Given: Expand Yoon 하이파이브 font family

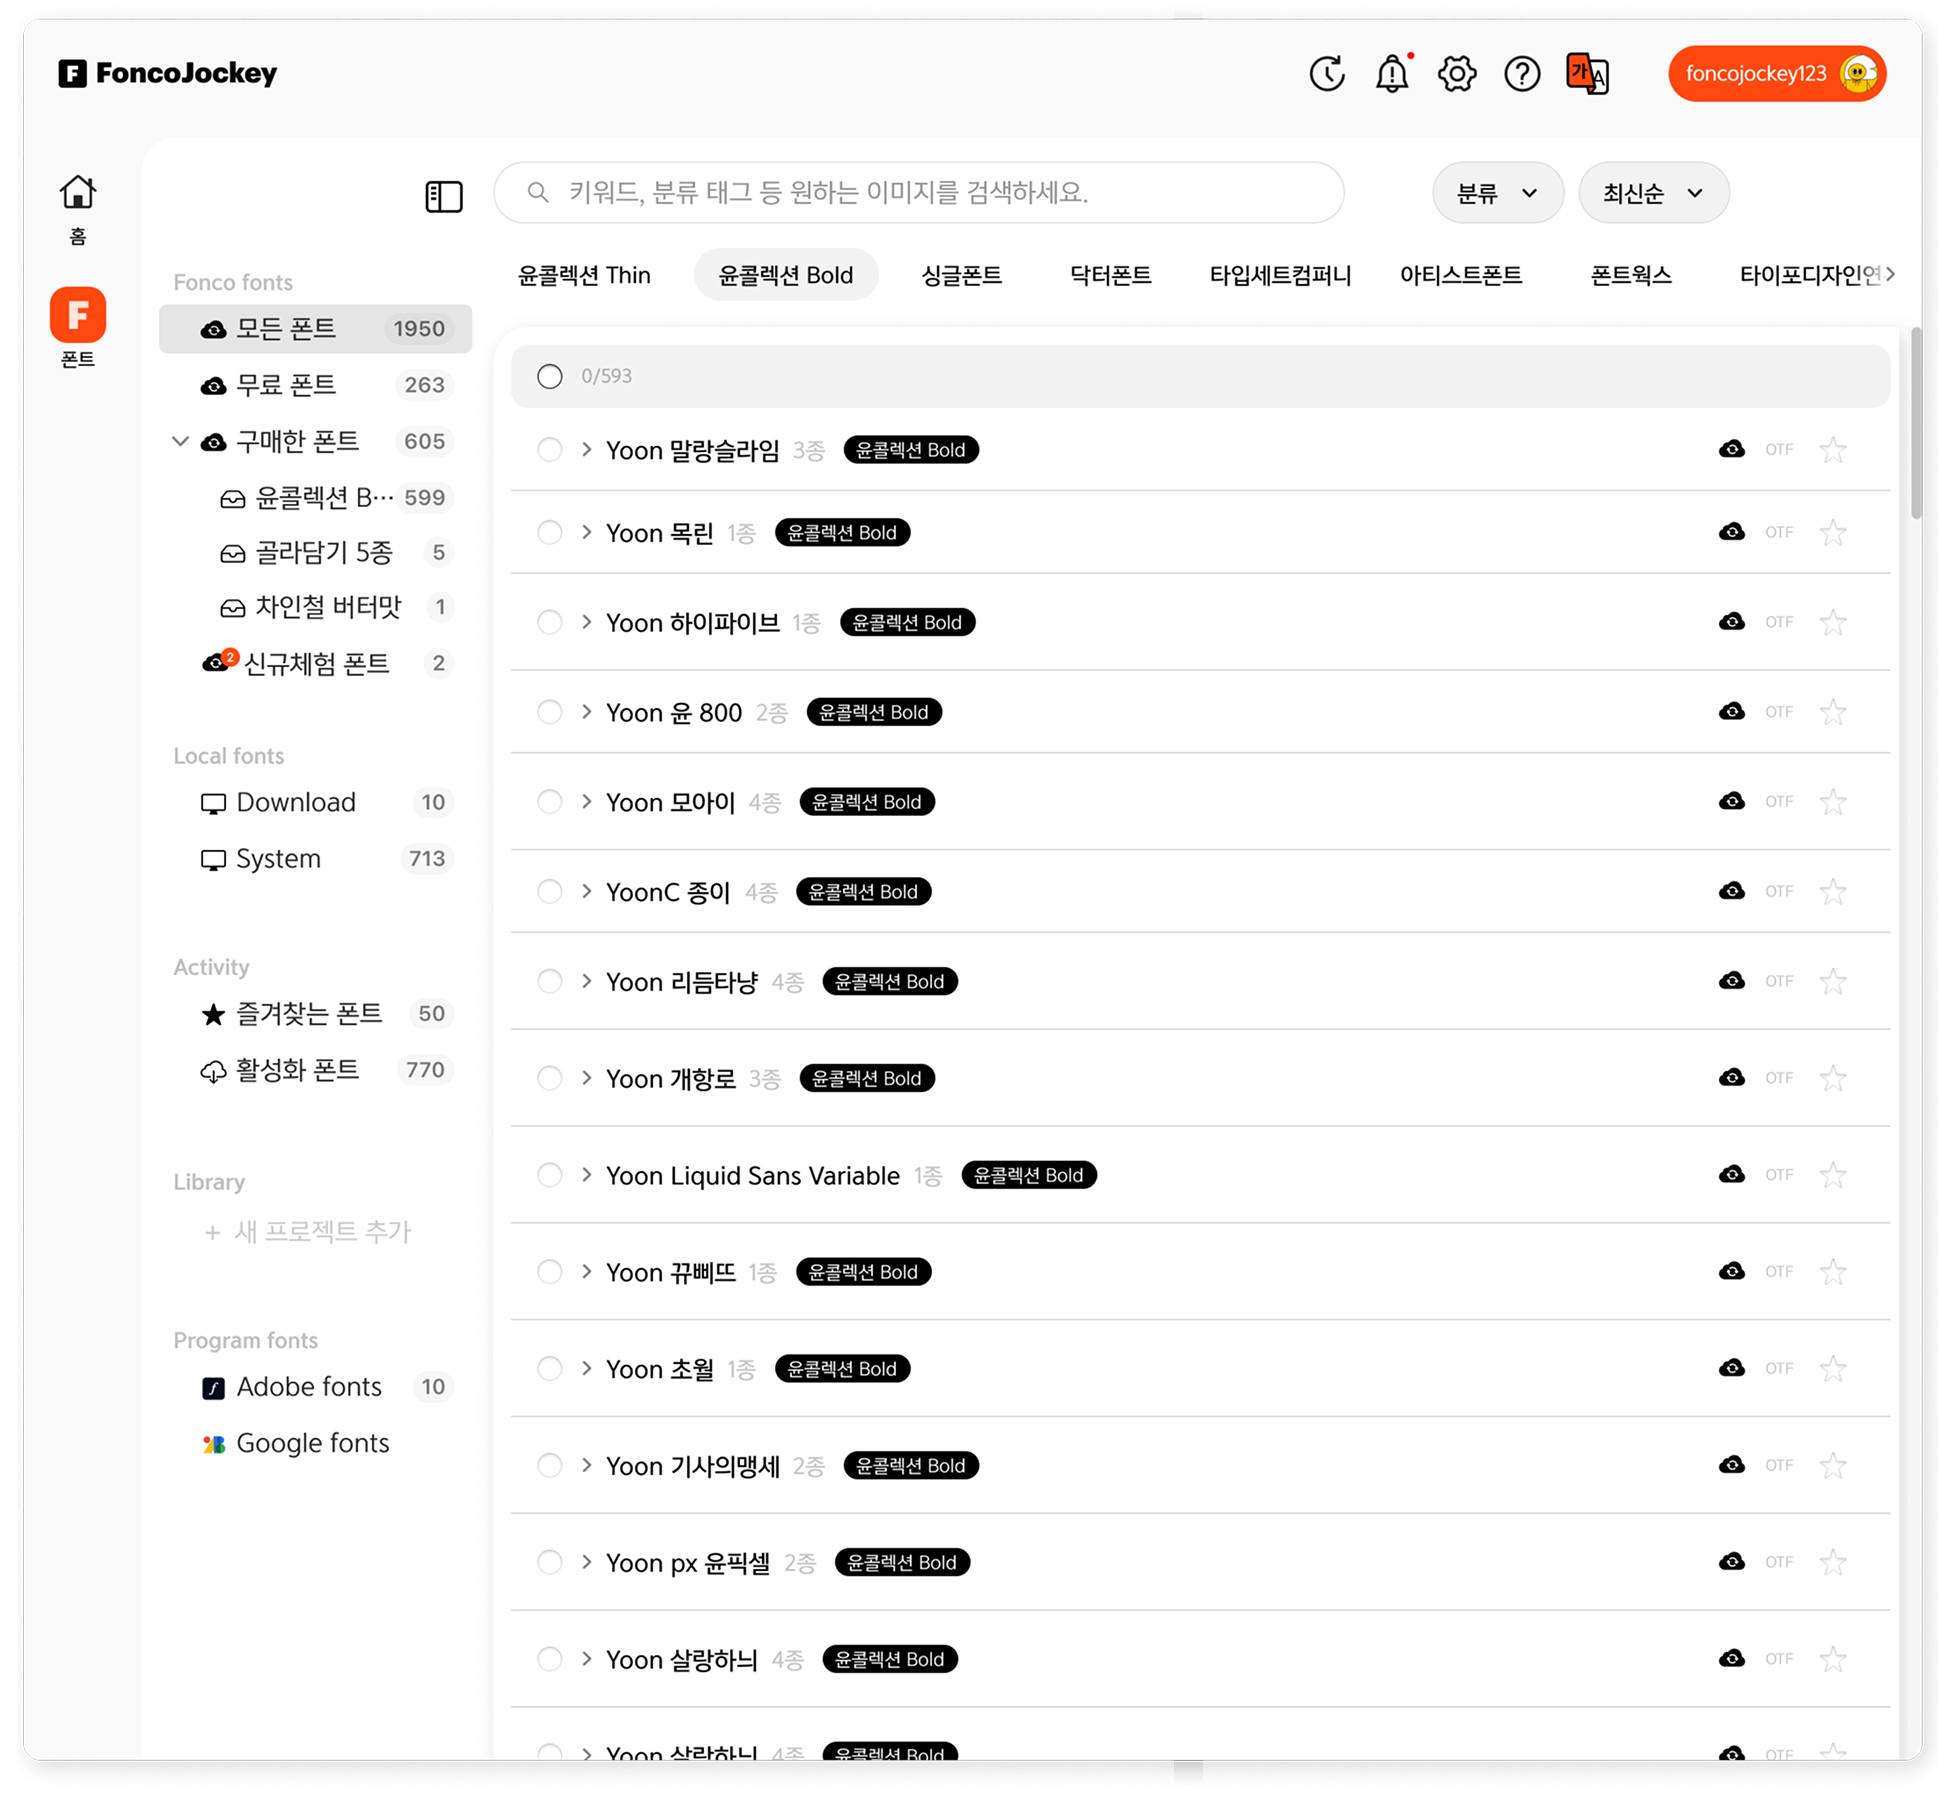Looking at the screenshot, I should [587, 622].
